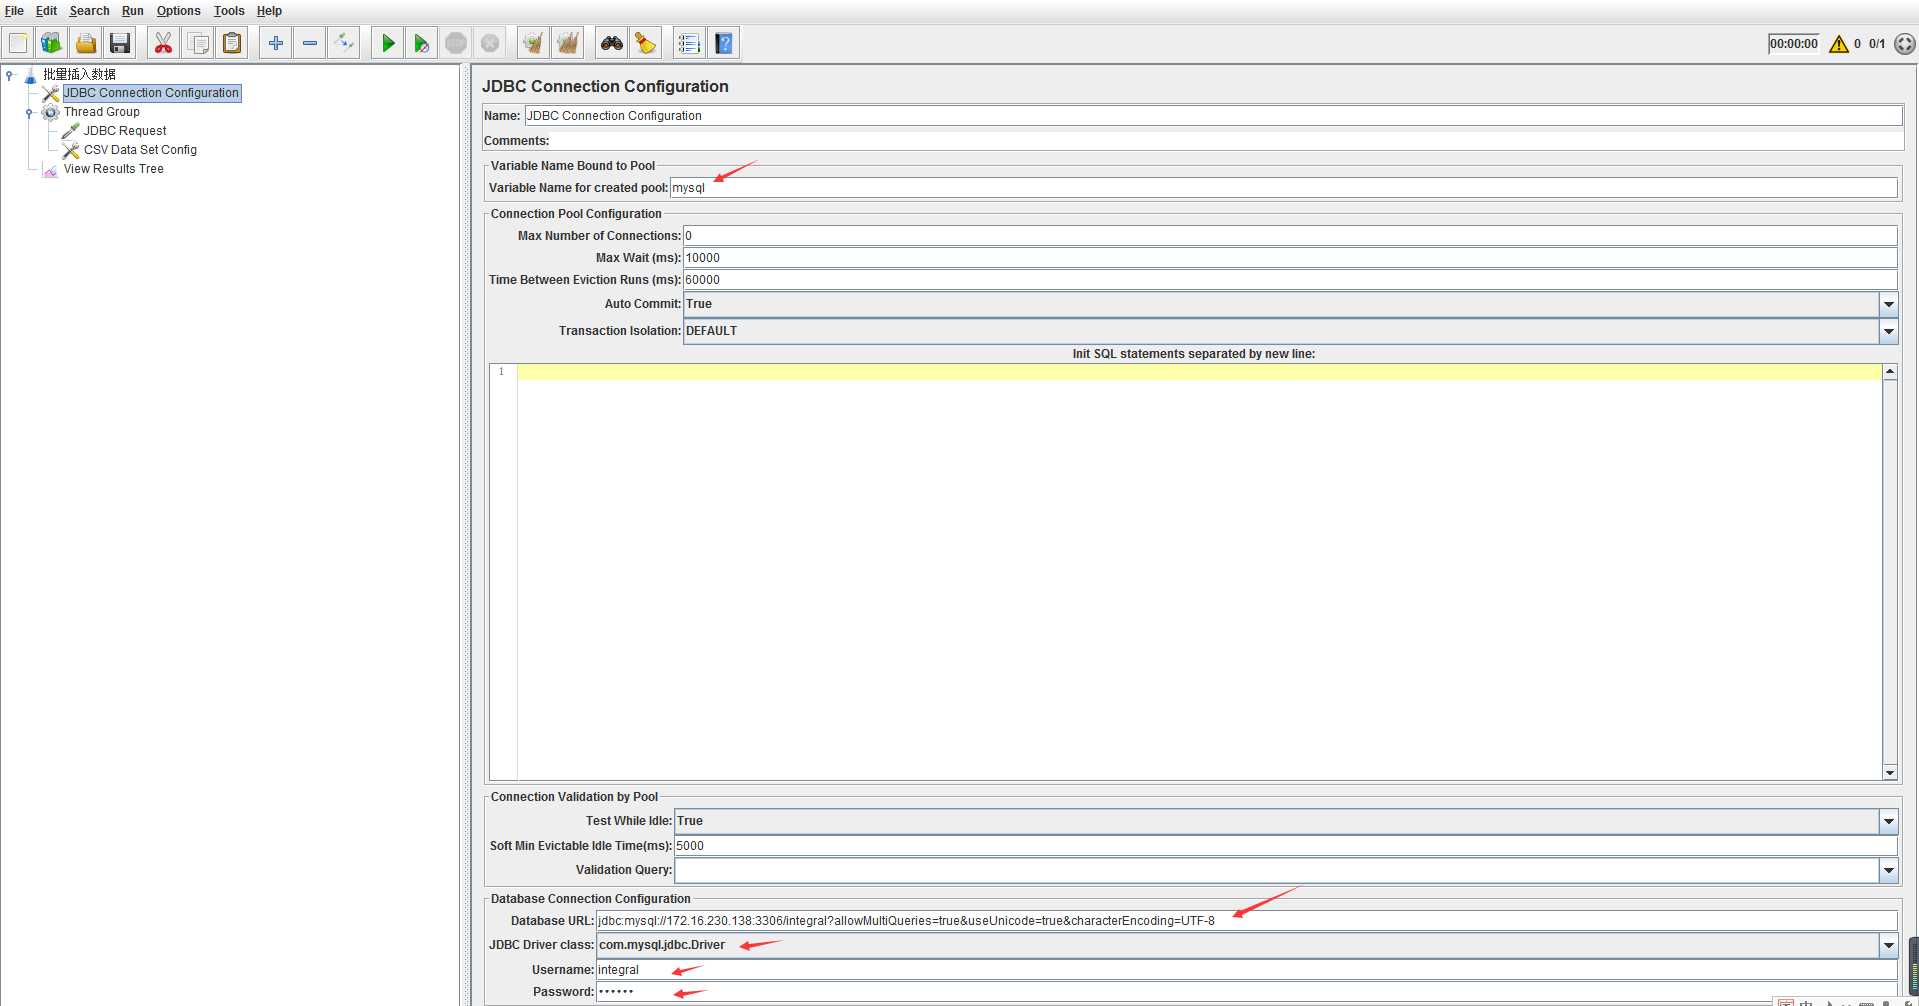Click the elapsed time 00:00:00 display
The height and width of the screenshot is (1006, 1919).
click(1794, 44)
